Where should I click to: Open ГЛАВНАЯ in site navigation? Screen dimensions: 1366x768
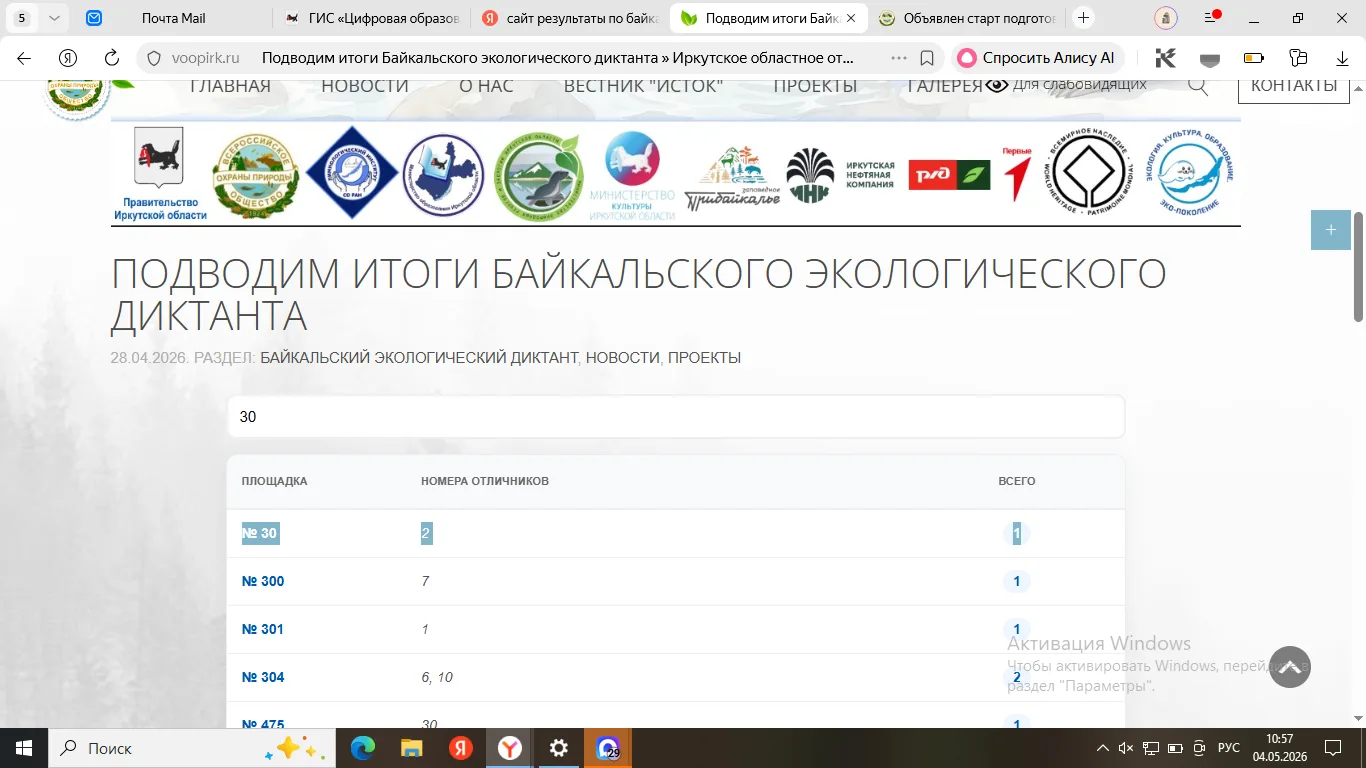click(x=230, y=86)
